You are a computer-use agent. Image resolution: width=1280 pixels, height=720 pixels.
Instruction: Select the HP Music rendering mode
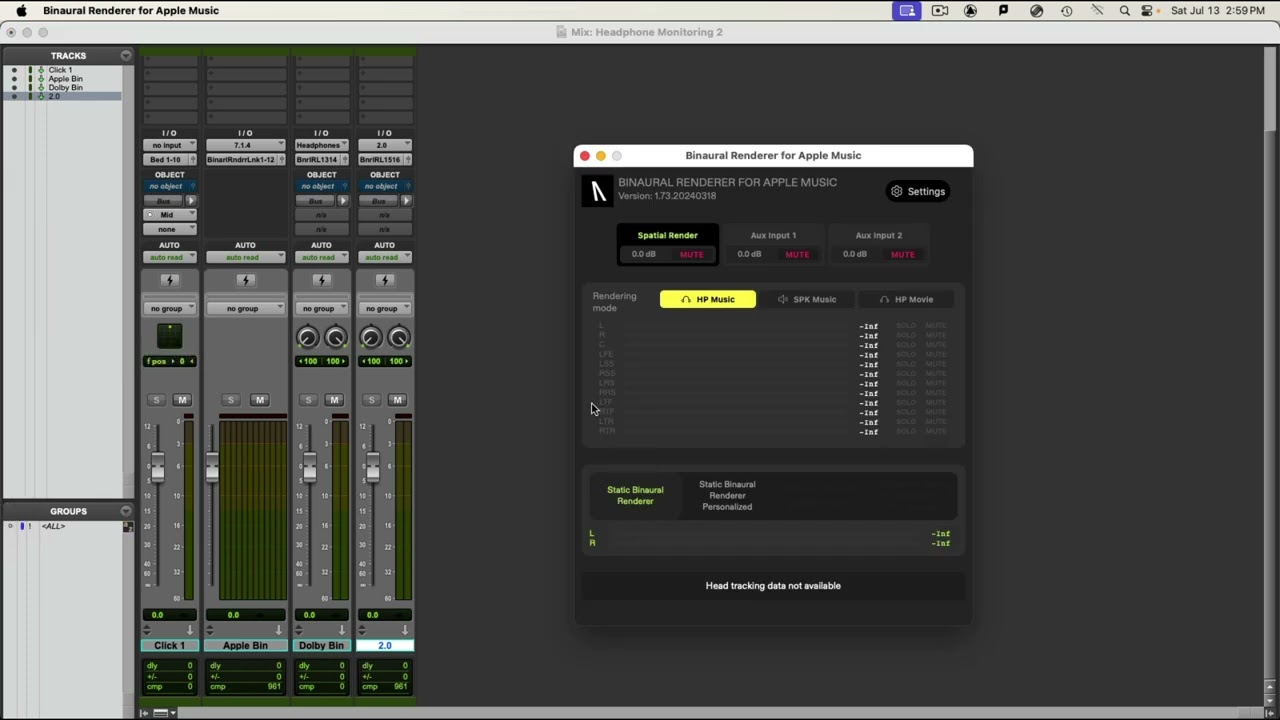[708, 299]
